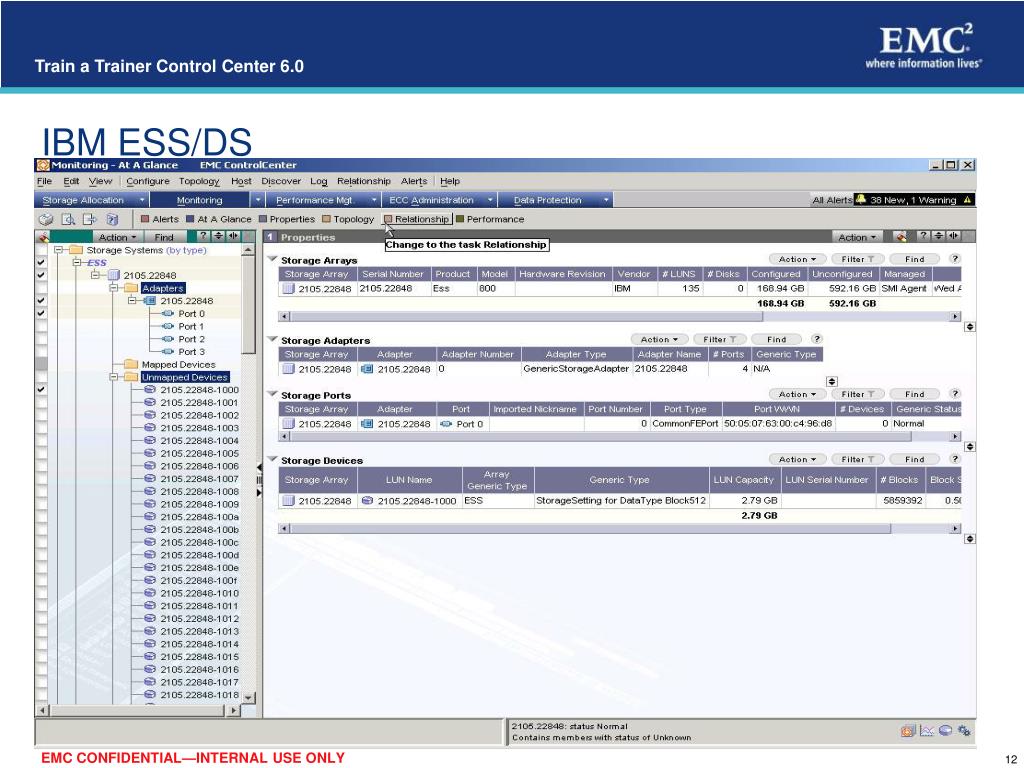Click the eraser icon in Properties panel header
This screenshot has height=768, width=1024.
pyautogui.click(x=901, y=236)
